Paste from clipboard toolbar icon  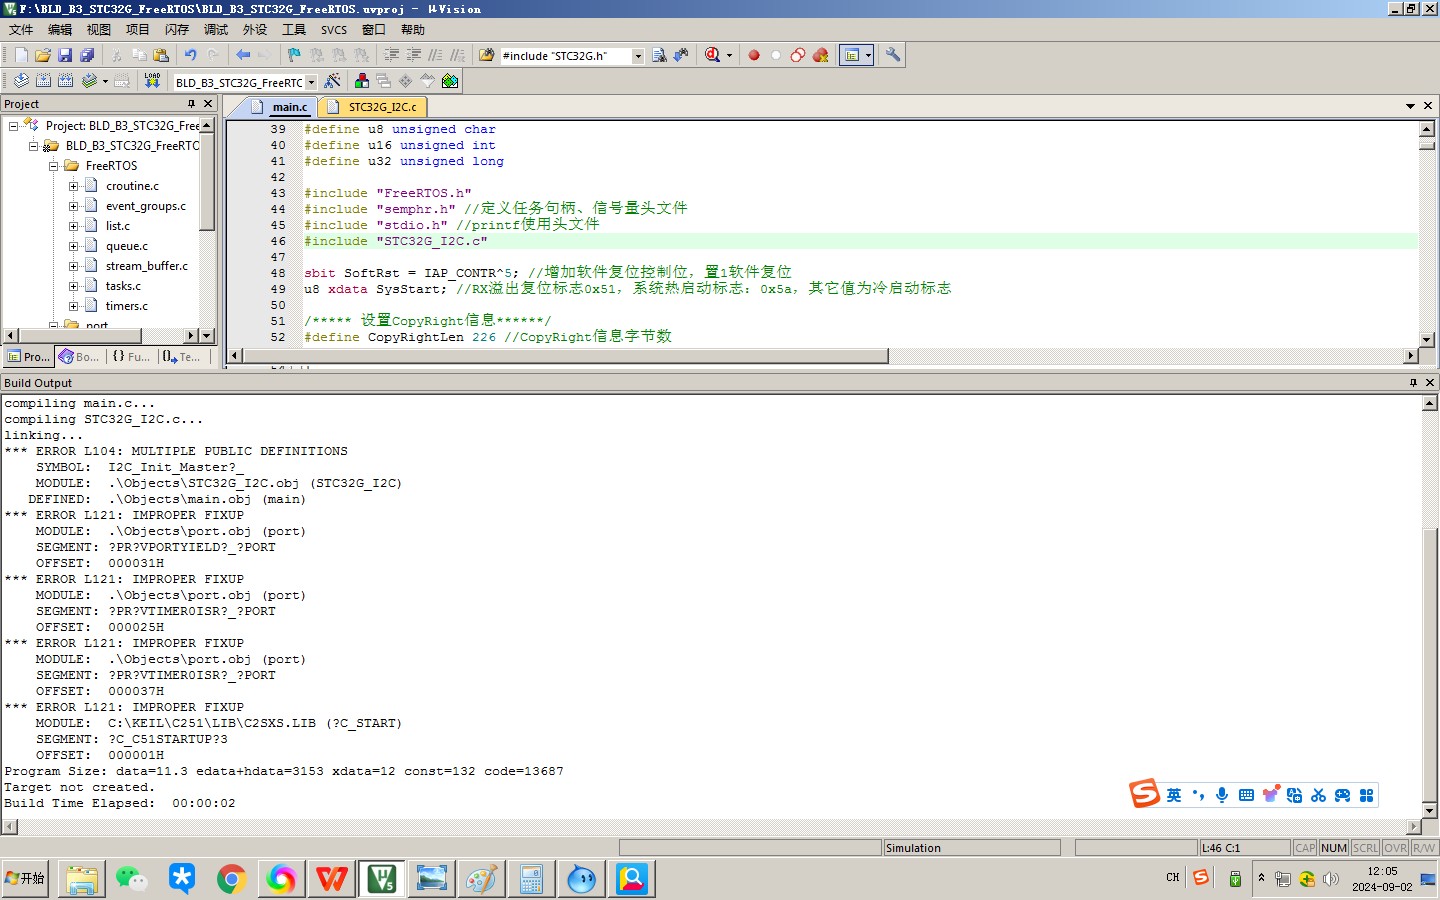coord(161,56)
